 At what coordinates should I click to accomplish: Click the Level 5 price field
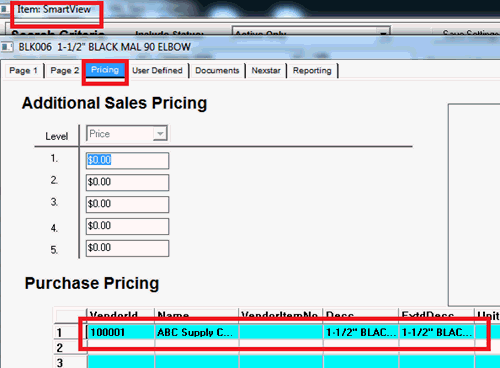127,248
